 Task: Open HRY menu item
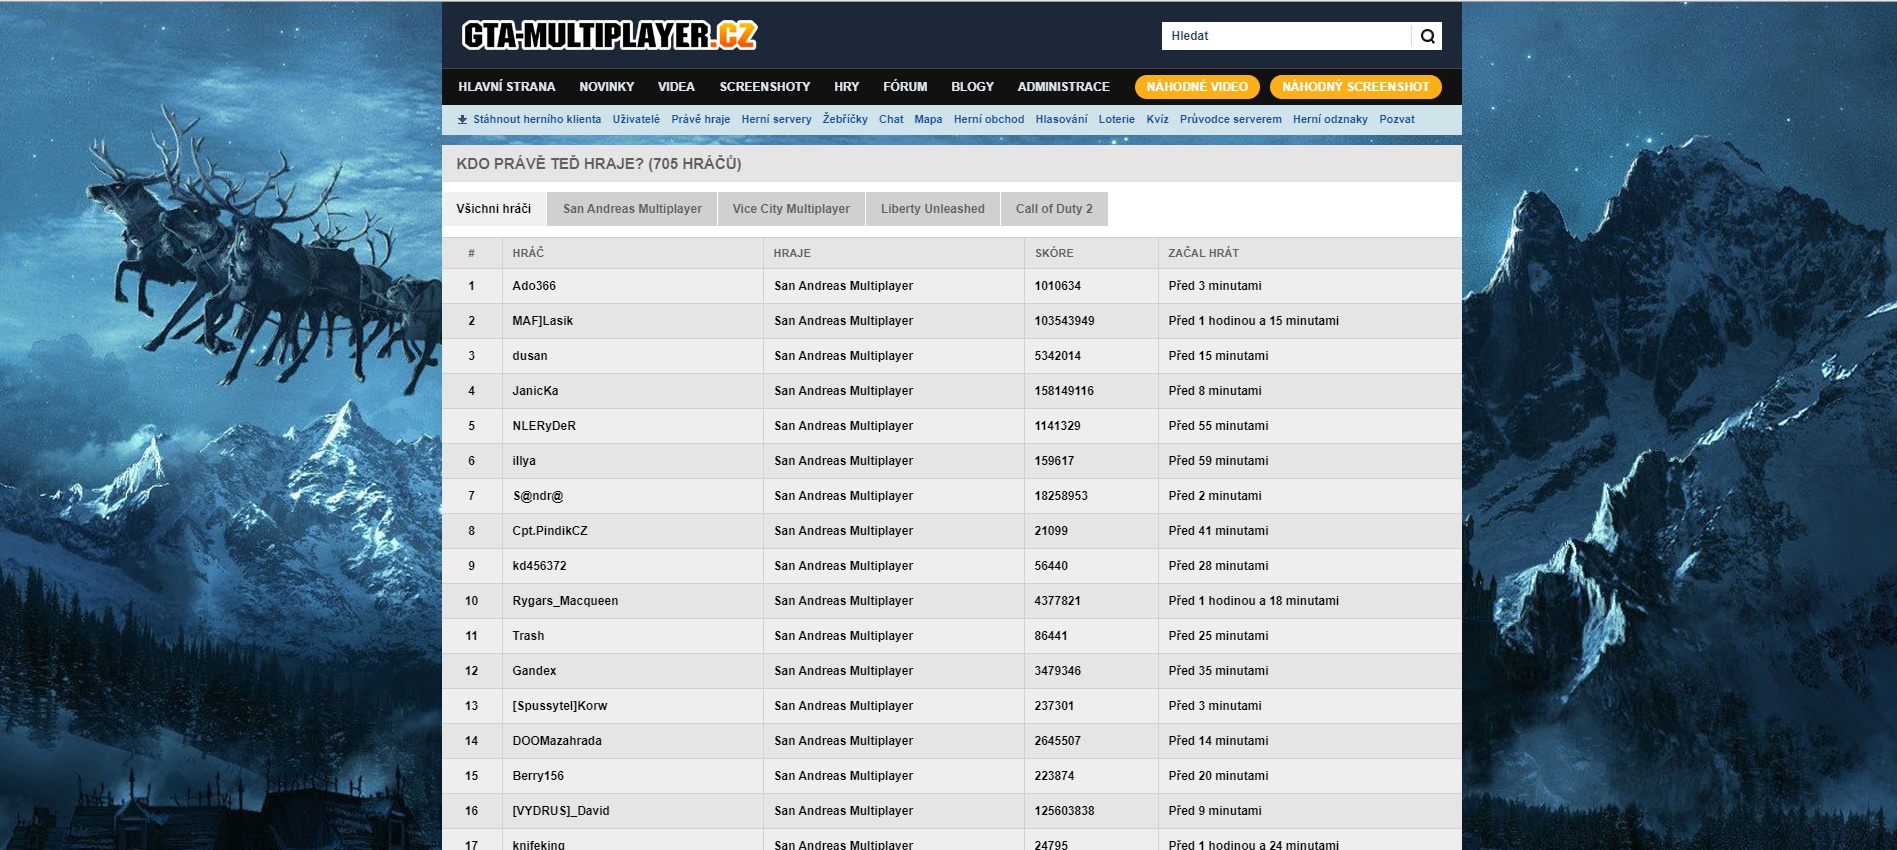pos(847,87)
